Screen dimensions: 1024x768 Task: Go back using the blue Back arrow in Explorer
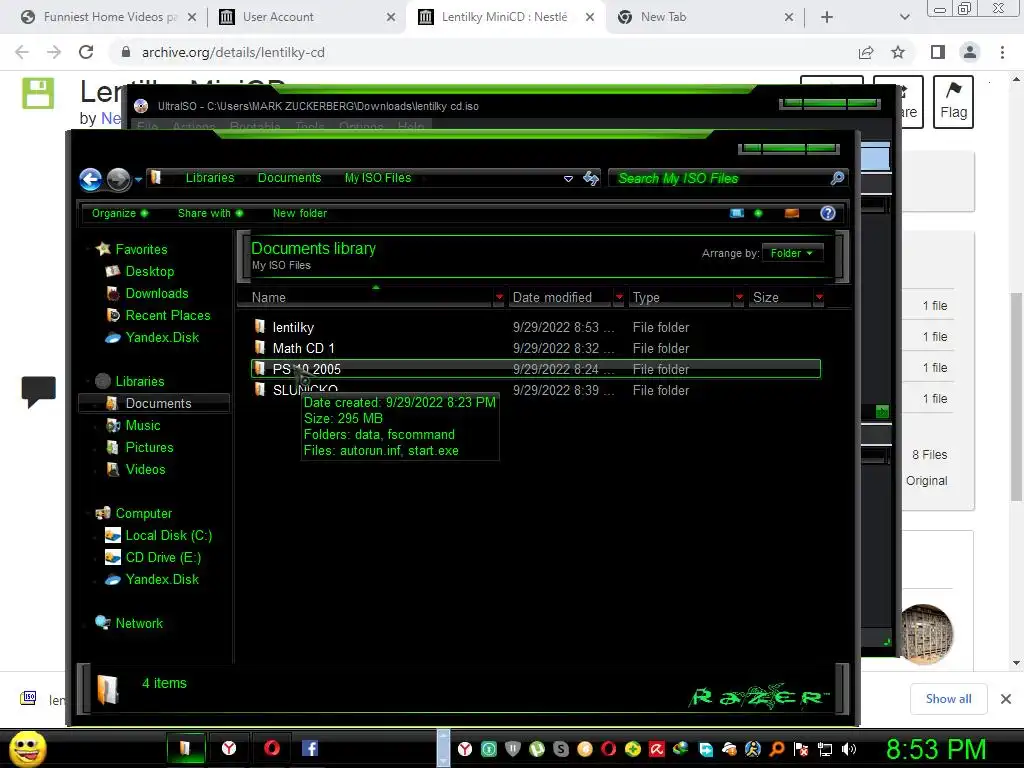pyautogui.click(x=91, y=179)
